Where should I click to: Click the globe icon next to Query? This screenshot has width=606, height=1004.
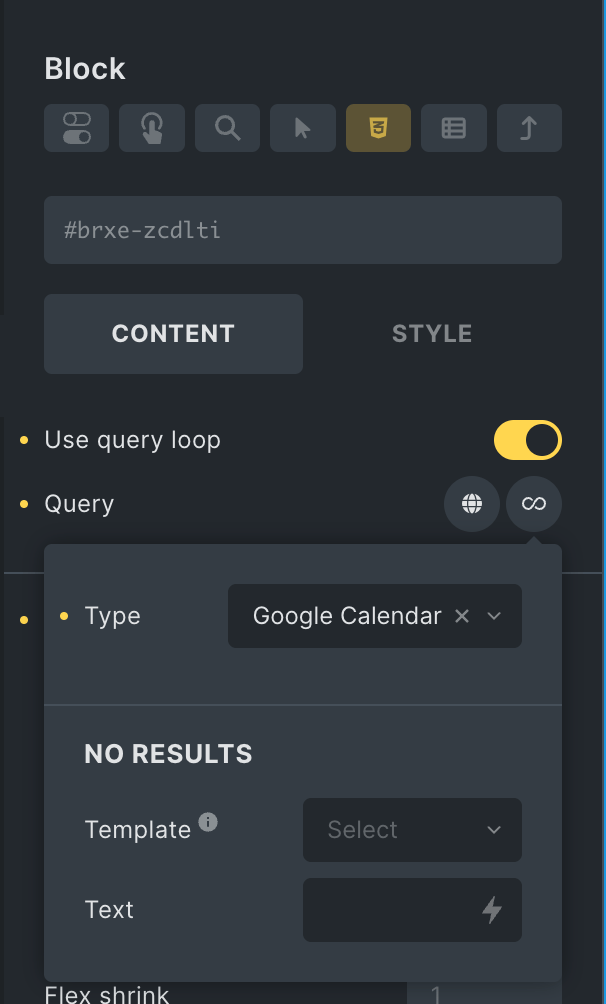coord(471,504)
